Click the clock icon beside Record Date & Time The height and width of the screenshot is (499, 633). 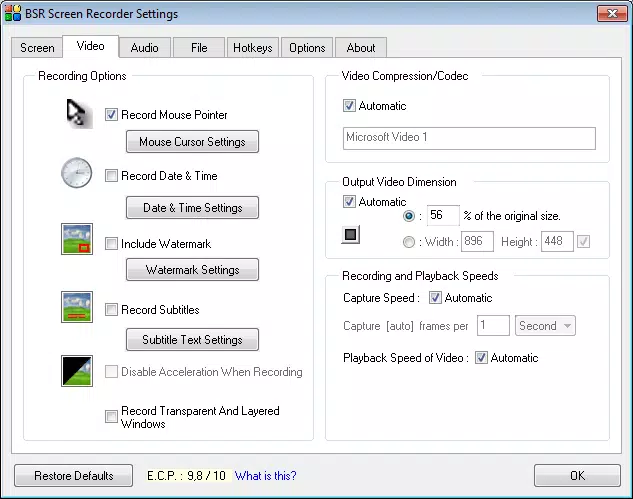point(77,173)
